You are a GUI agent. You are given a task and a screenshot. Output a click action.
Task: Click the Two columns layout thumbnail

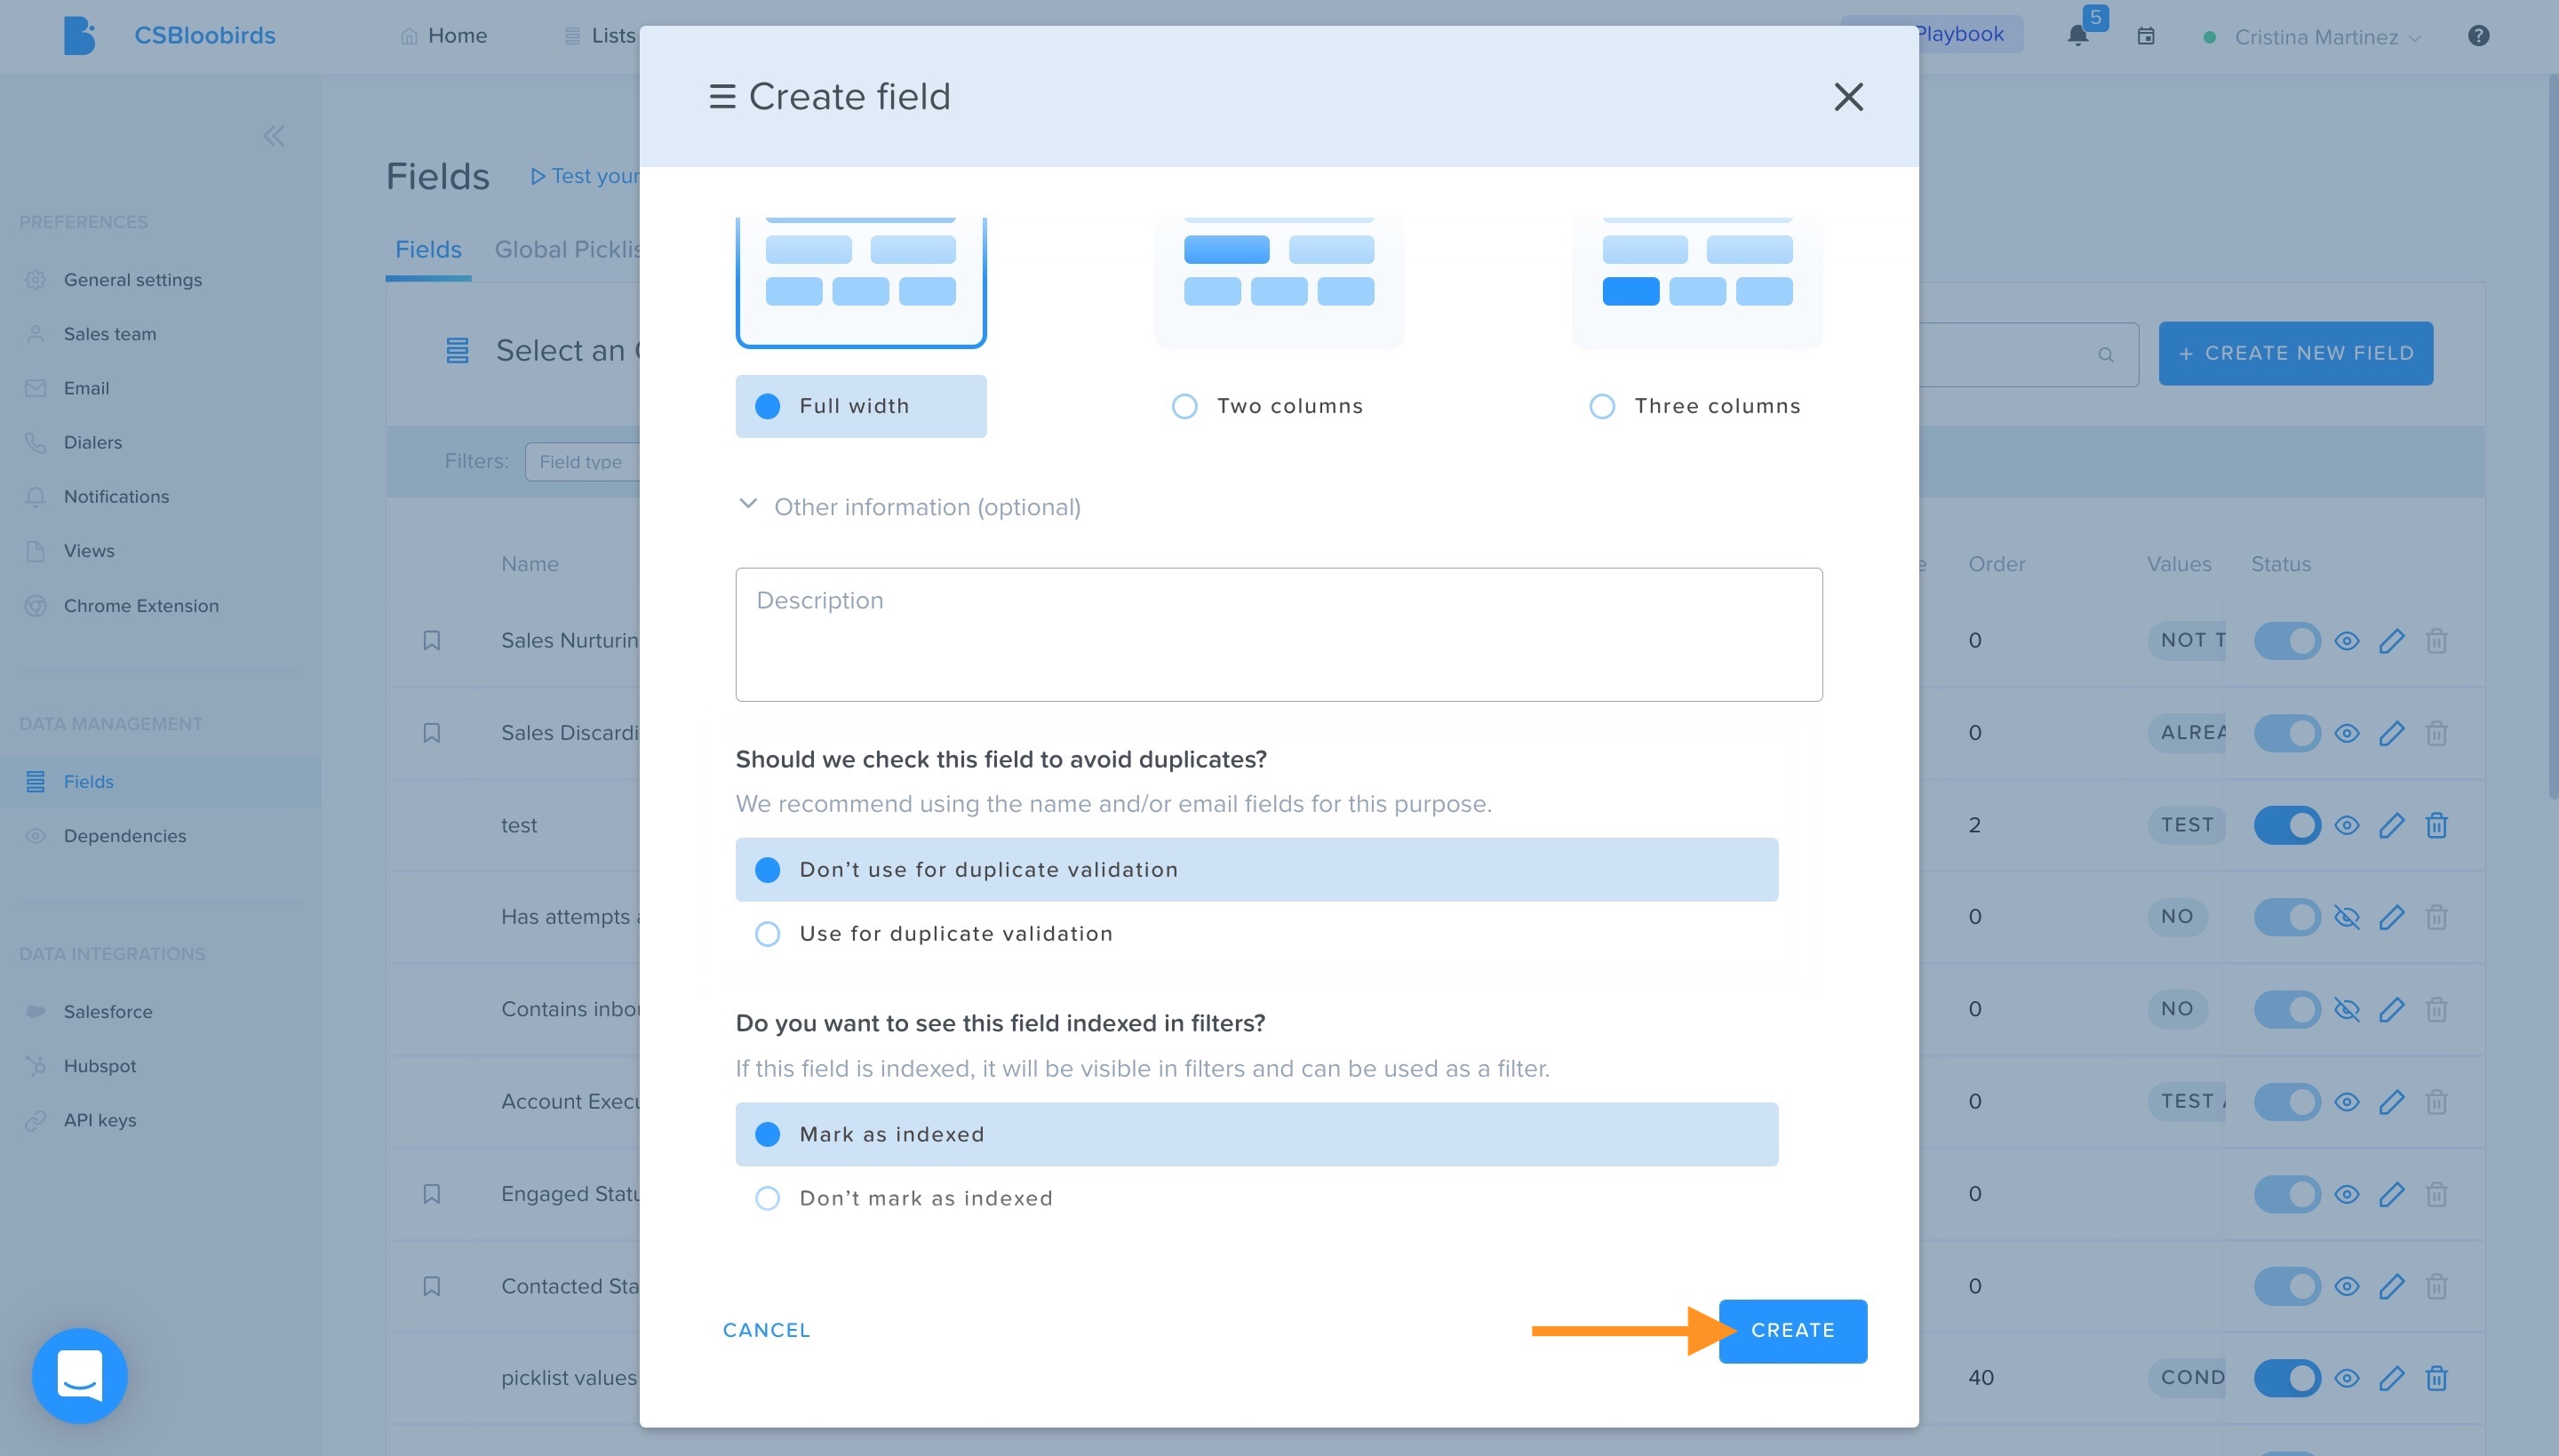pos(1279,282)
